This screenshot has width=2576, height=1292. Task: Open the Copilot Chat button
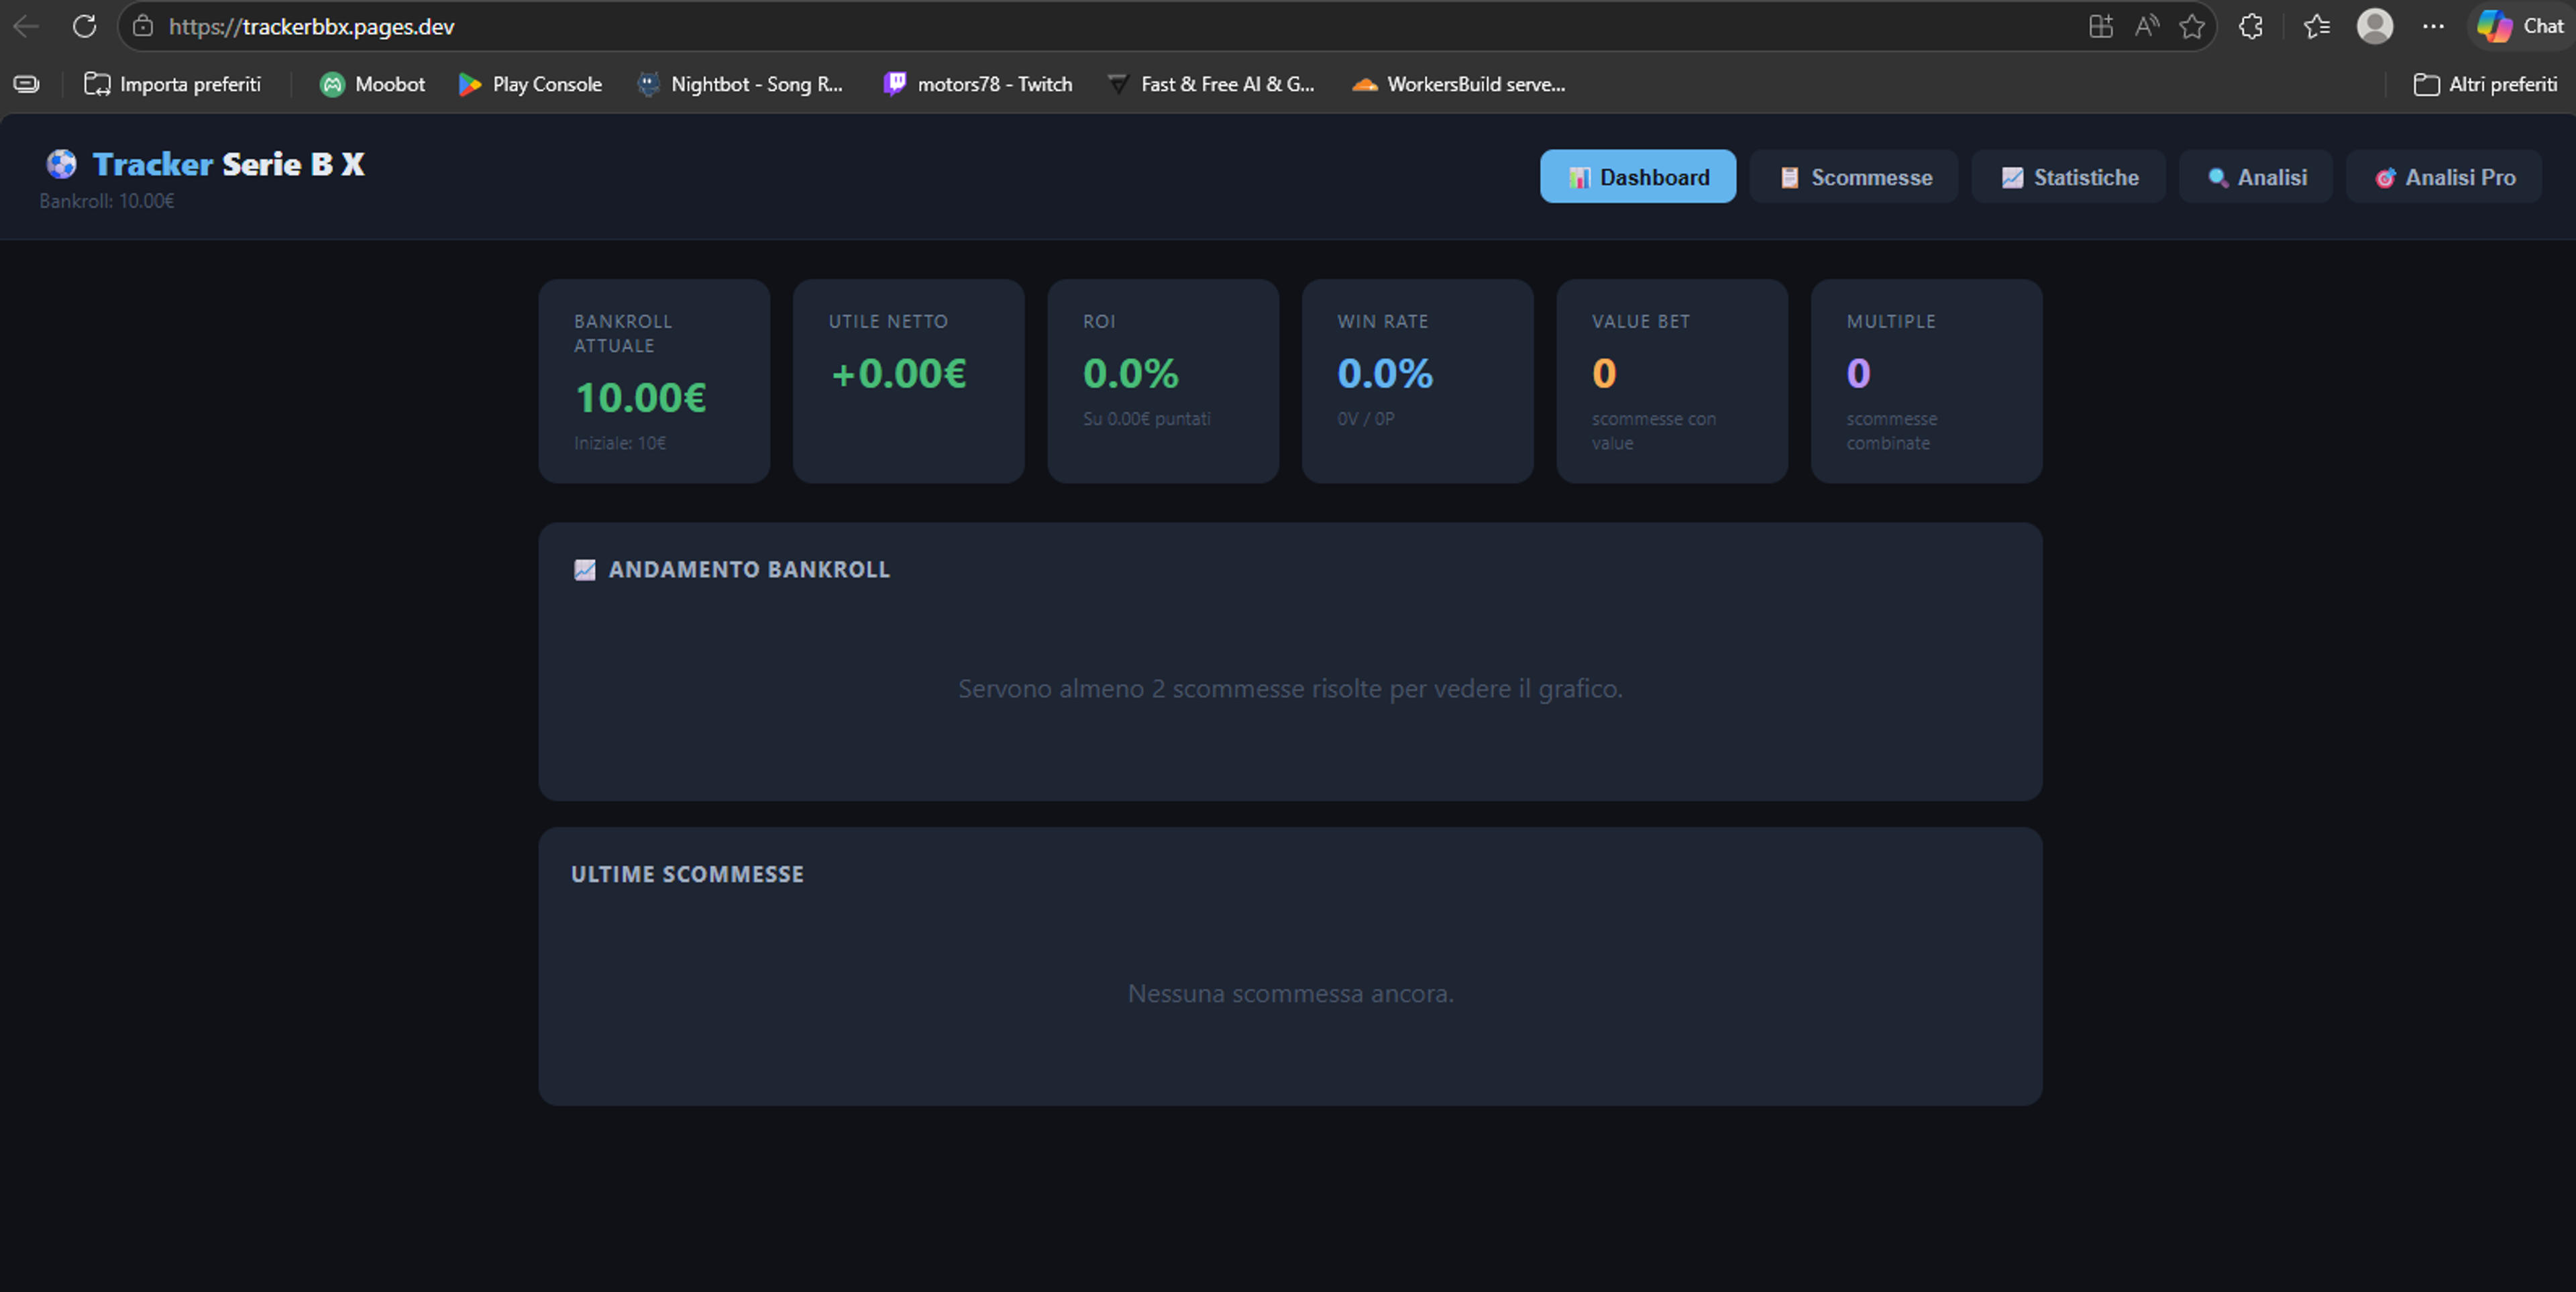(x=2521, y=26)
